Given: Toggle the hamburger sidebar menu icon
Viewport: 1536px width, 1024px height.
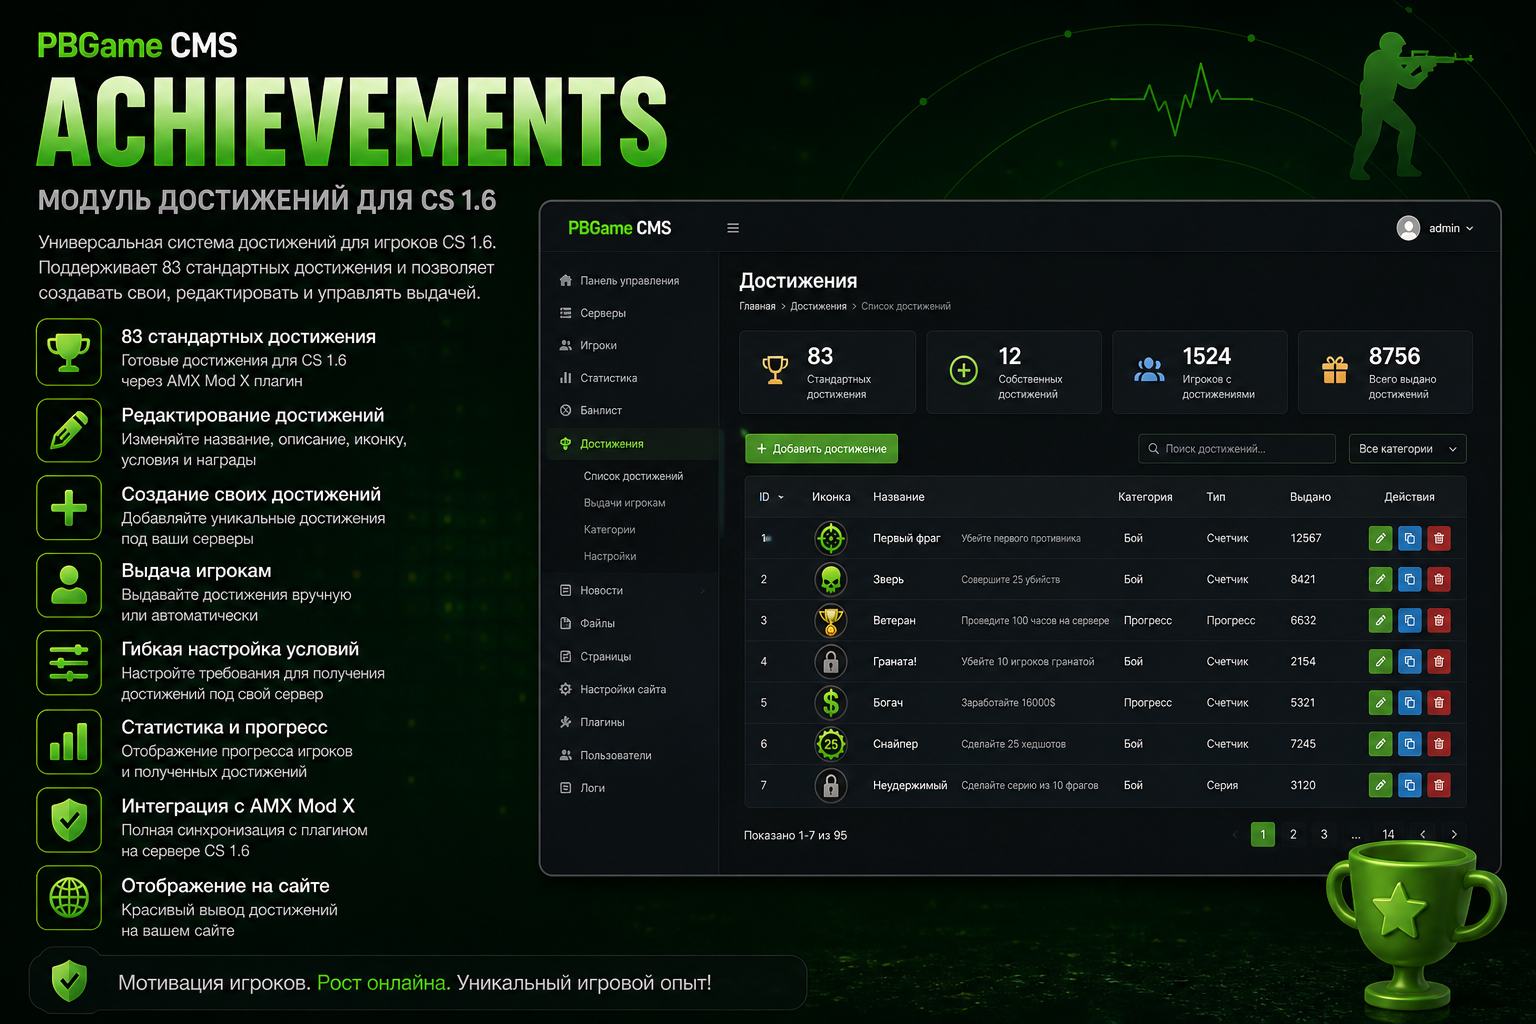Looking at the screenshot, I should pos(733,228).
